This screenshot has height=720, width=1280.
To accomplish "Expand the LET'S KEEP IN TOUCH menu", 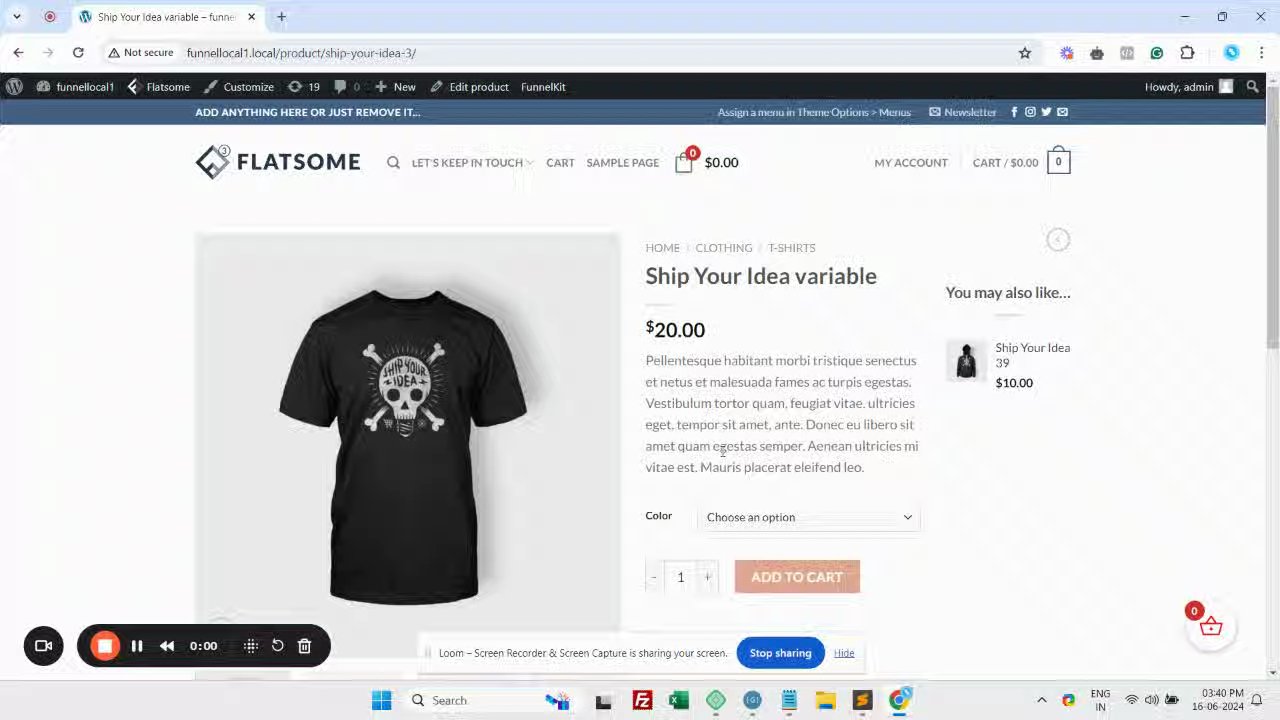I will click(x=472, y=162).
